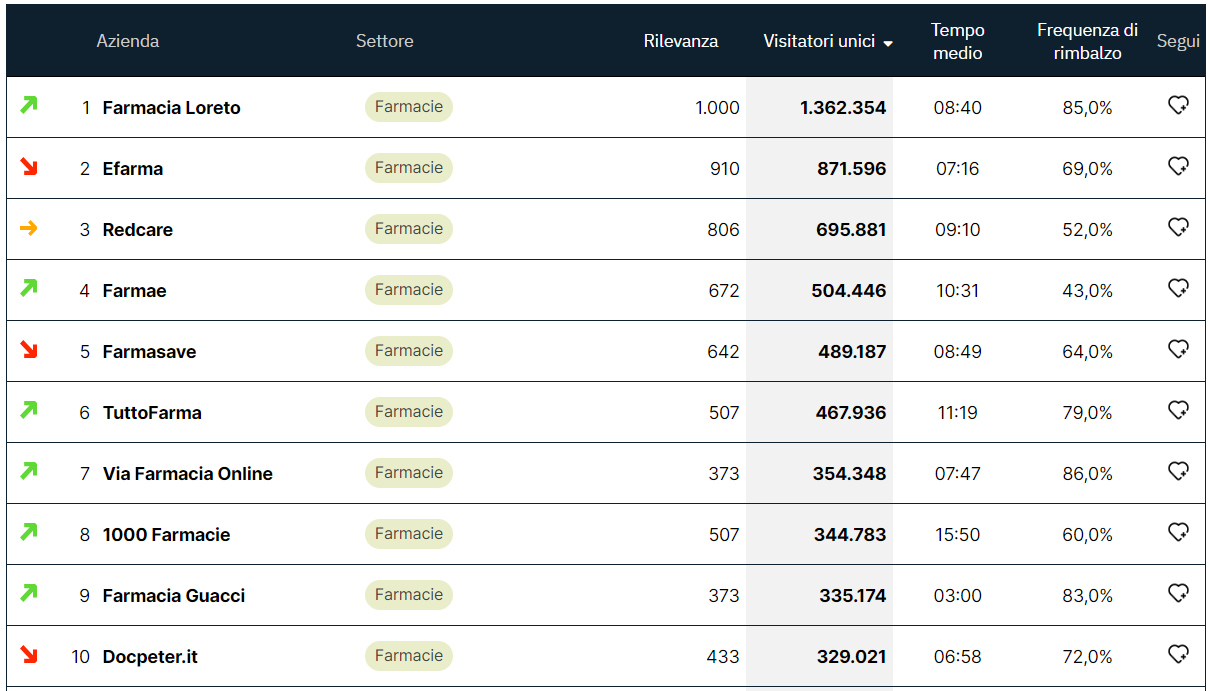Click bounce rate 43,0%

(1088, 291)
